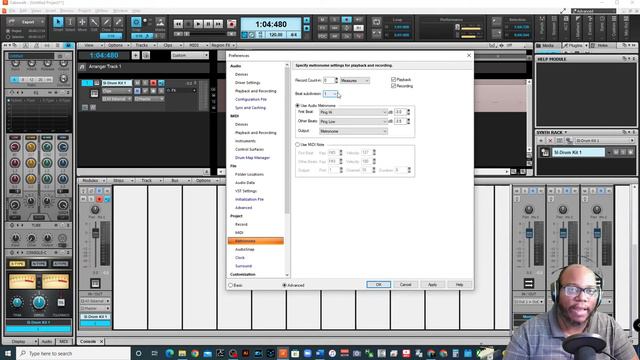Open Folder Locations preferences page
This screenshot has height=360, width=640.
[249, 174]
